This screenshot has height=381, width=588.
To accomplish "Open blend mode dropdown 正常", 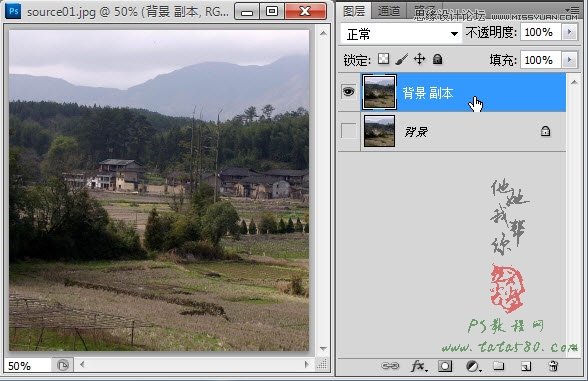I will 401,34.
